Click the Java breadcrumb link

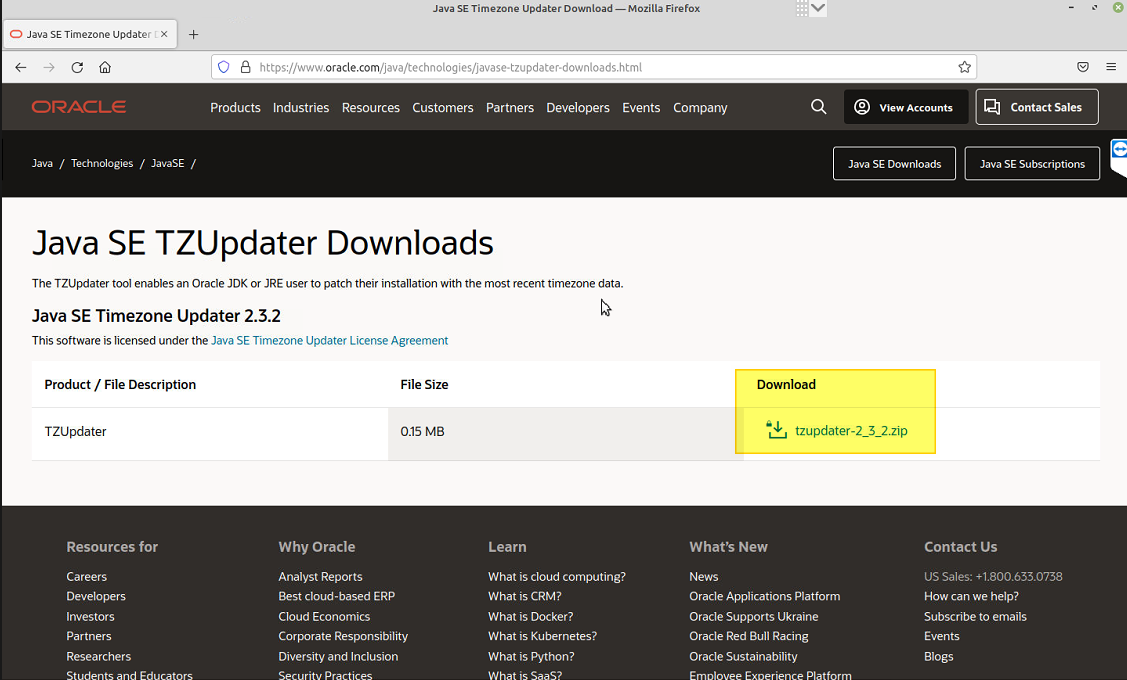click(42, 163)
